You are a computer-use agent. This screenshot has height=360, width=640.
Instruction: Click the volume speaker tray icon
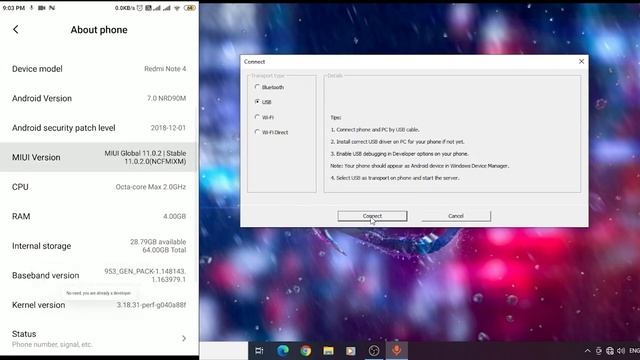click(x=621, y=351)
